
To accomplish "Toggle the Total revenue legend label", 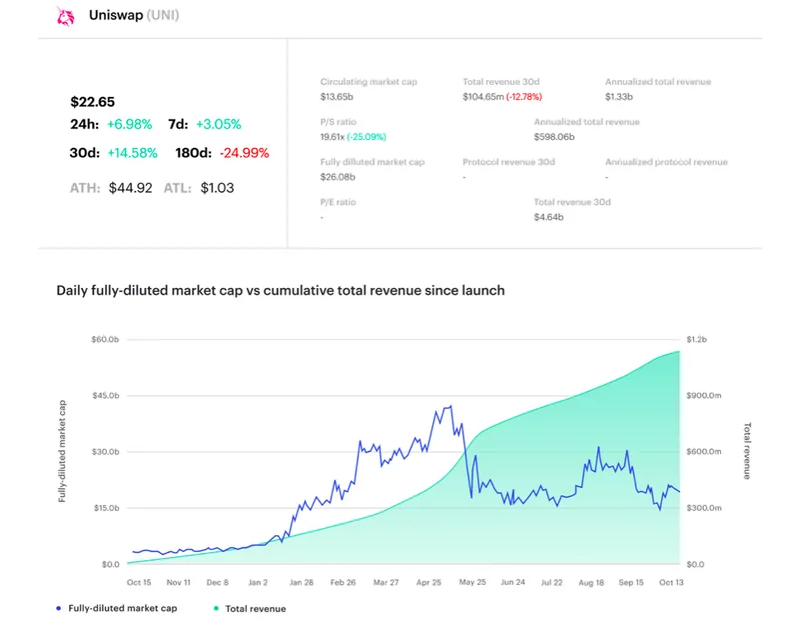I will point(255,608).
